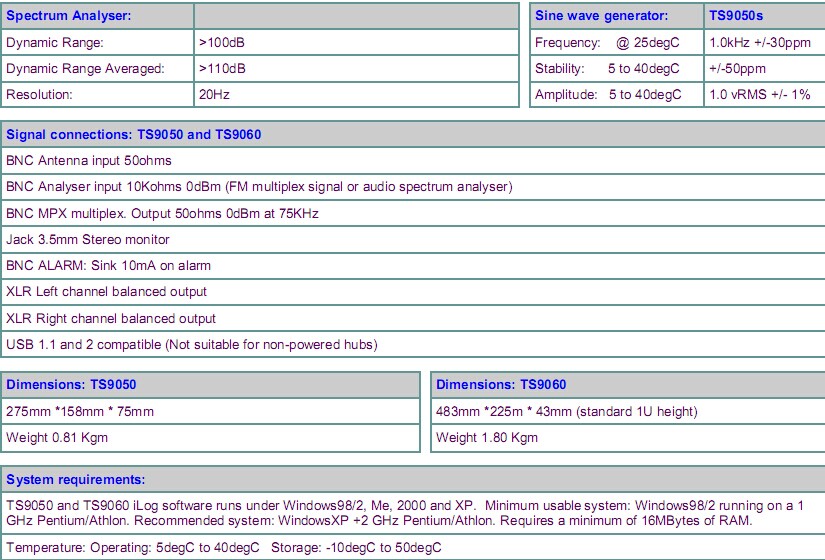Select the 1.0 vRMS amplitude value
The width and height of the screenshot is (825, 560).
point(760,95)
